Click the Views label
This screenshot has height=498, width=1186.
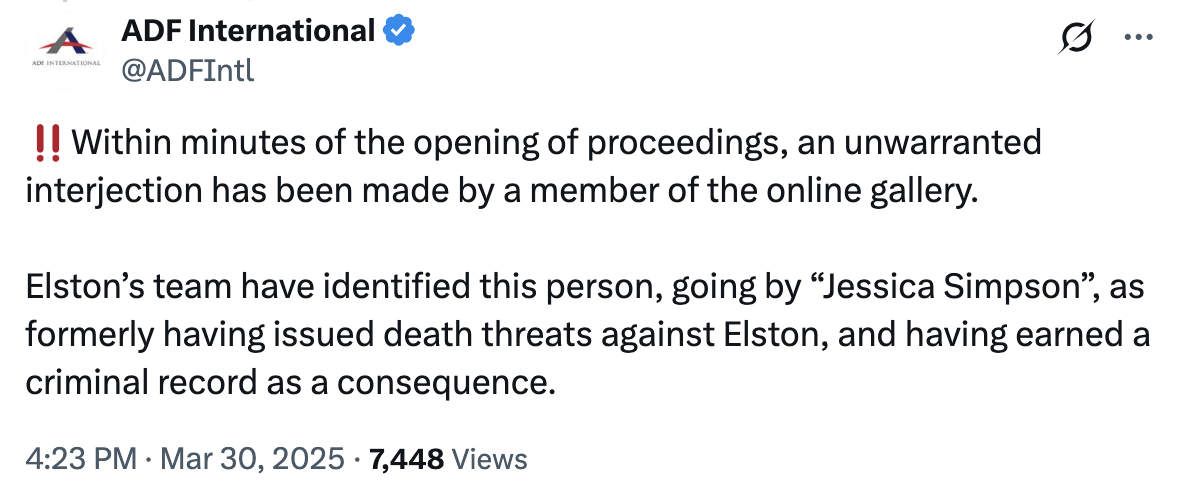tap(489, 459)
